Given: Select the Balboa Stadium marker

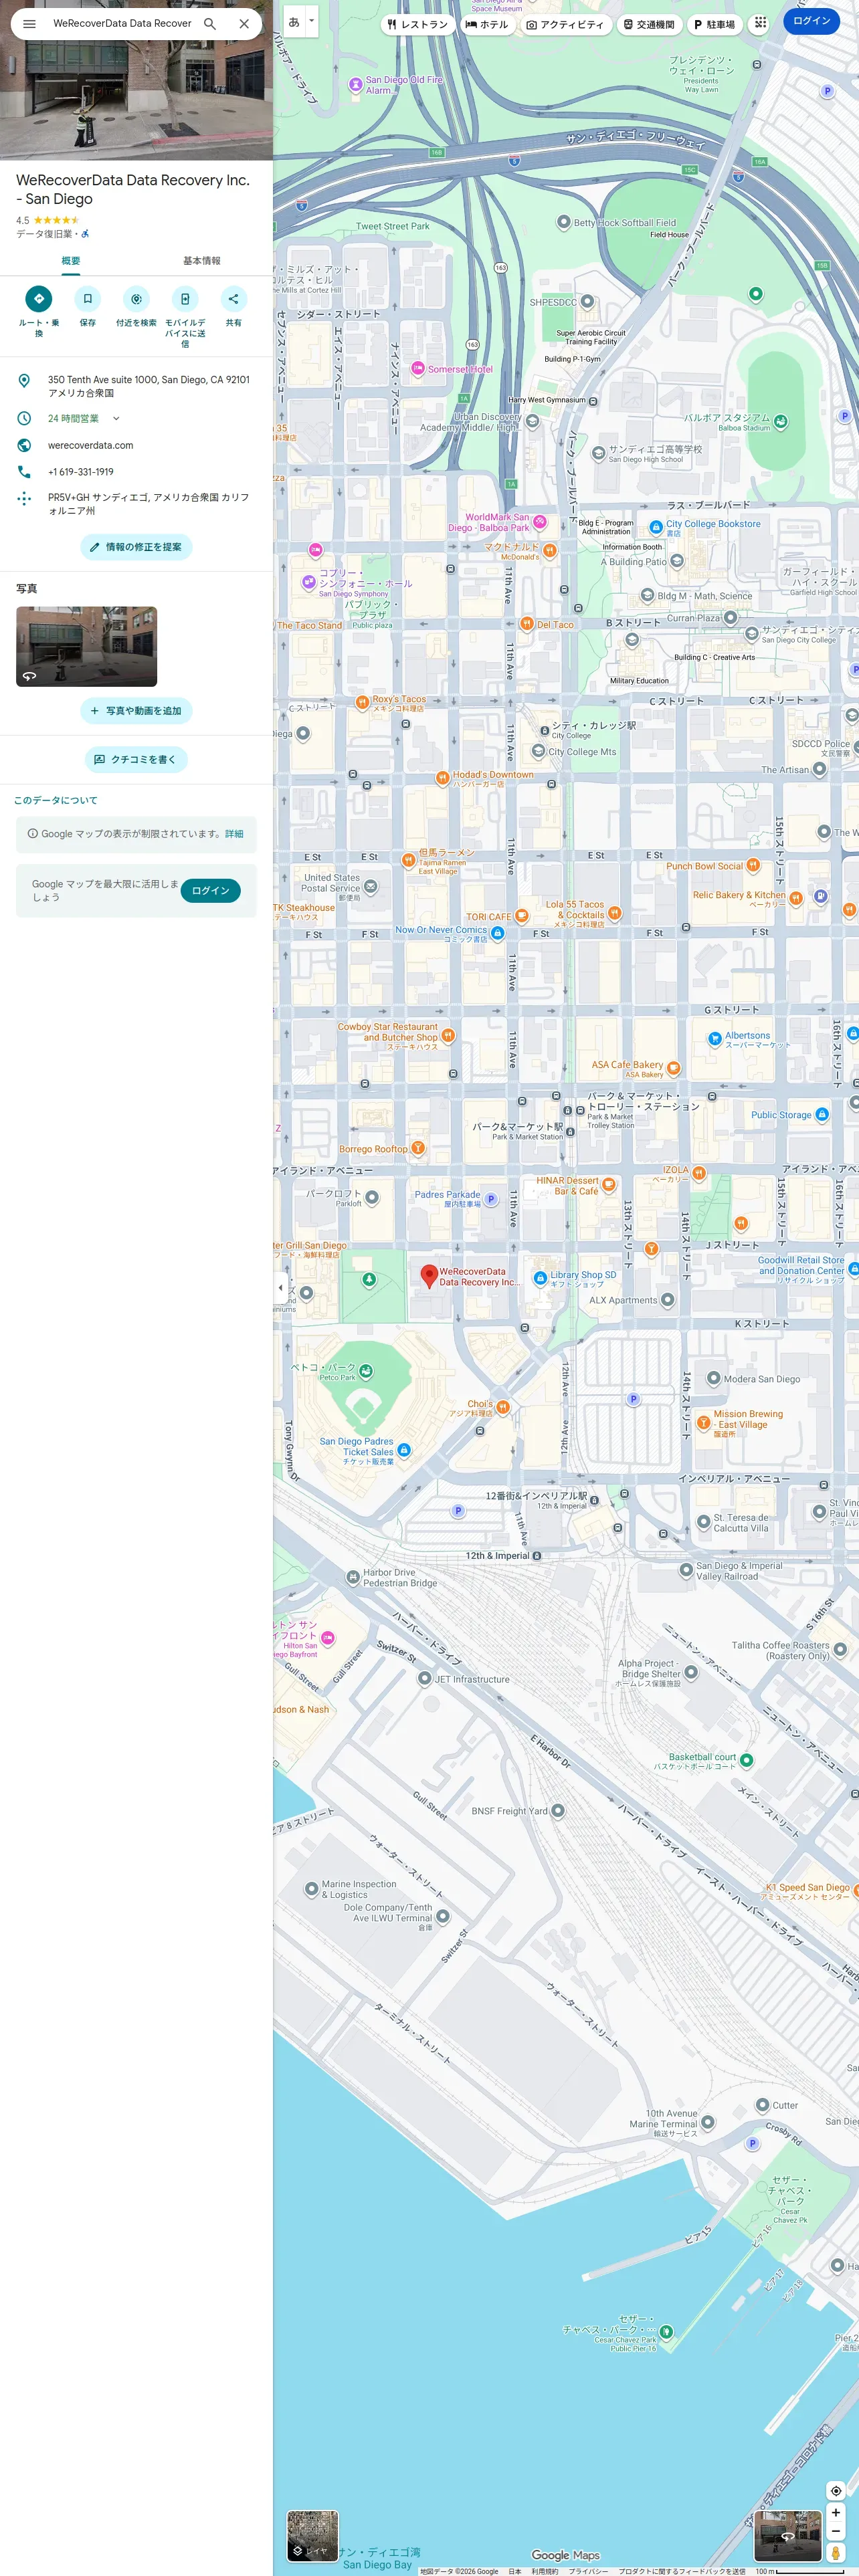Looking at the screenshot, I should click(x=780, y=421).
